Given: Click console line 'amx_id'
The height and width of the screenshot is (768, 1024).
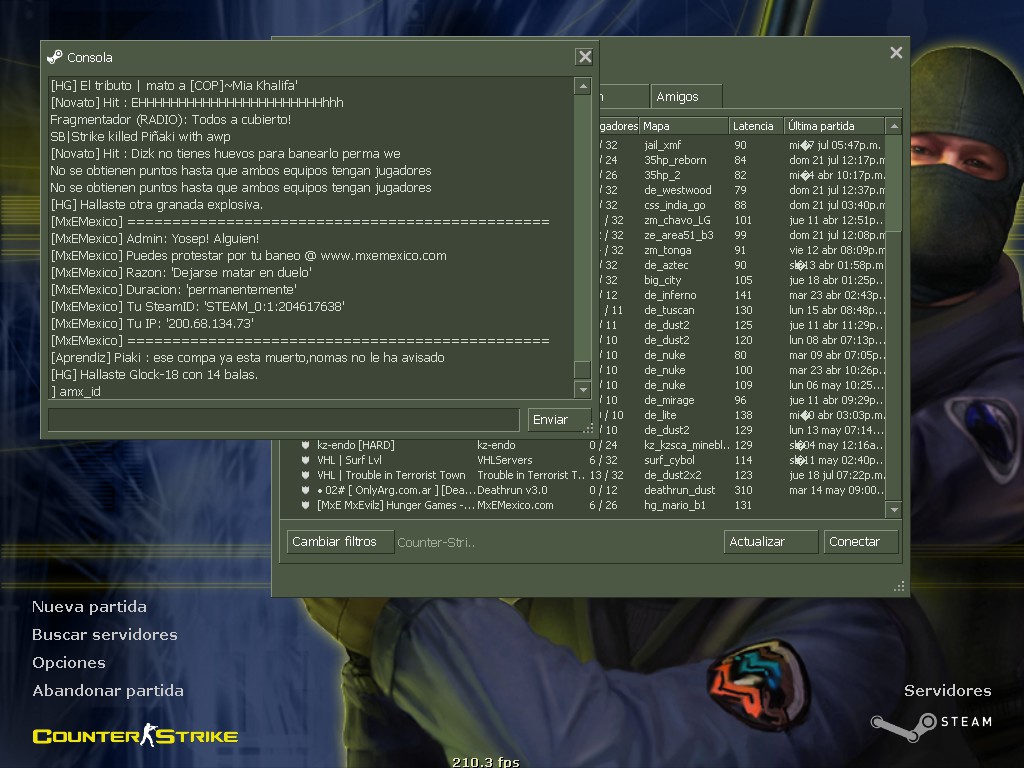Looking at the screenshot, I should 76,391.
